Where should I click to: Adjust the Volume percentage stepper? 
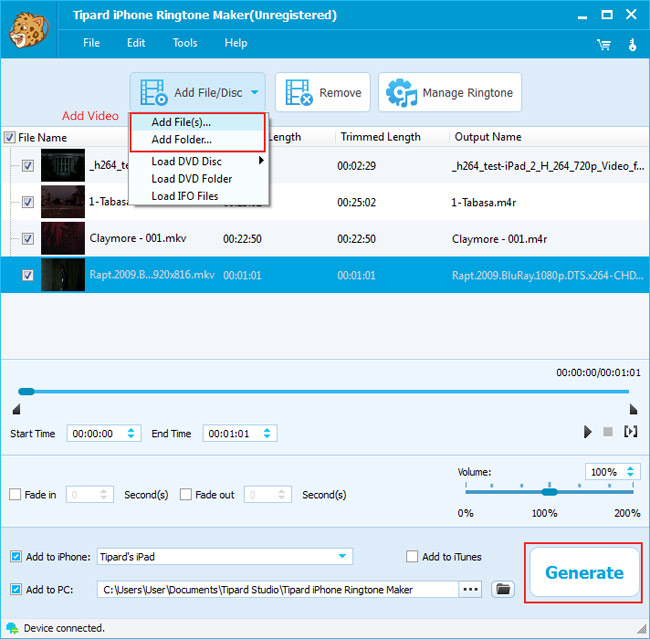point(631,472)
